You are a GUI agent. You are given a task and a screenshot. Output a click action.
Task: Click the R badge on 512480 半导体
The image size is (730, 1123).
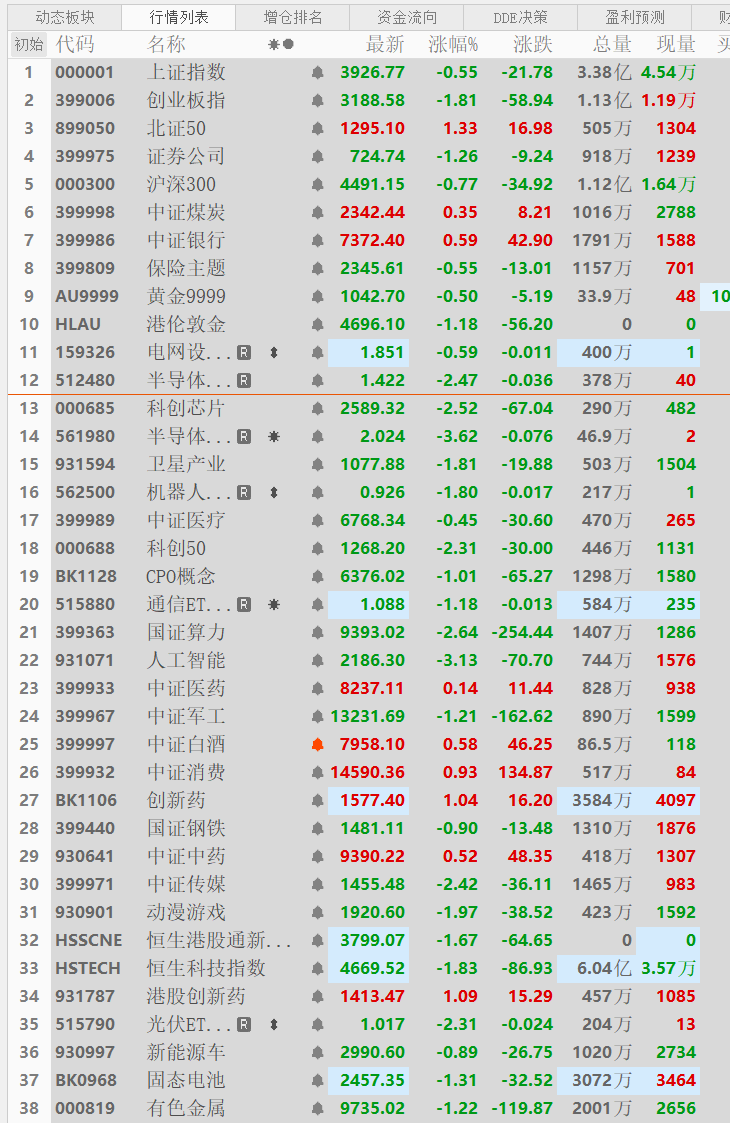(x=244, y=380)
